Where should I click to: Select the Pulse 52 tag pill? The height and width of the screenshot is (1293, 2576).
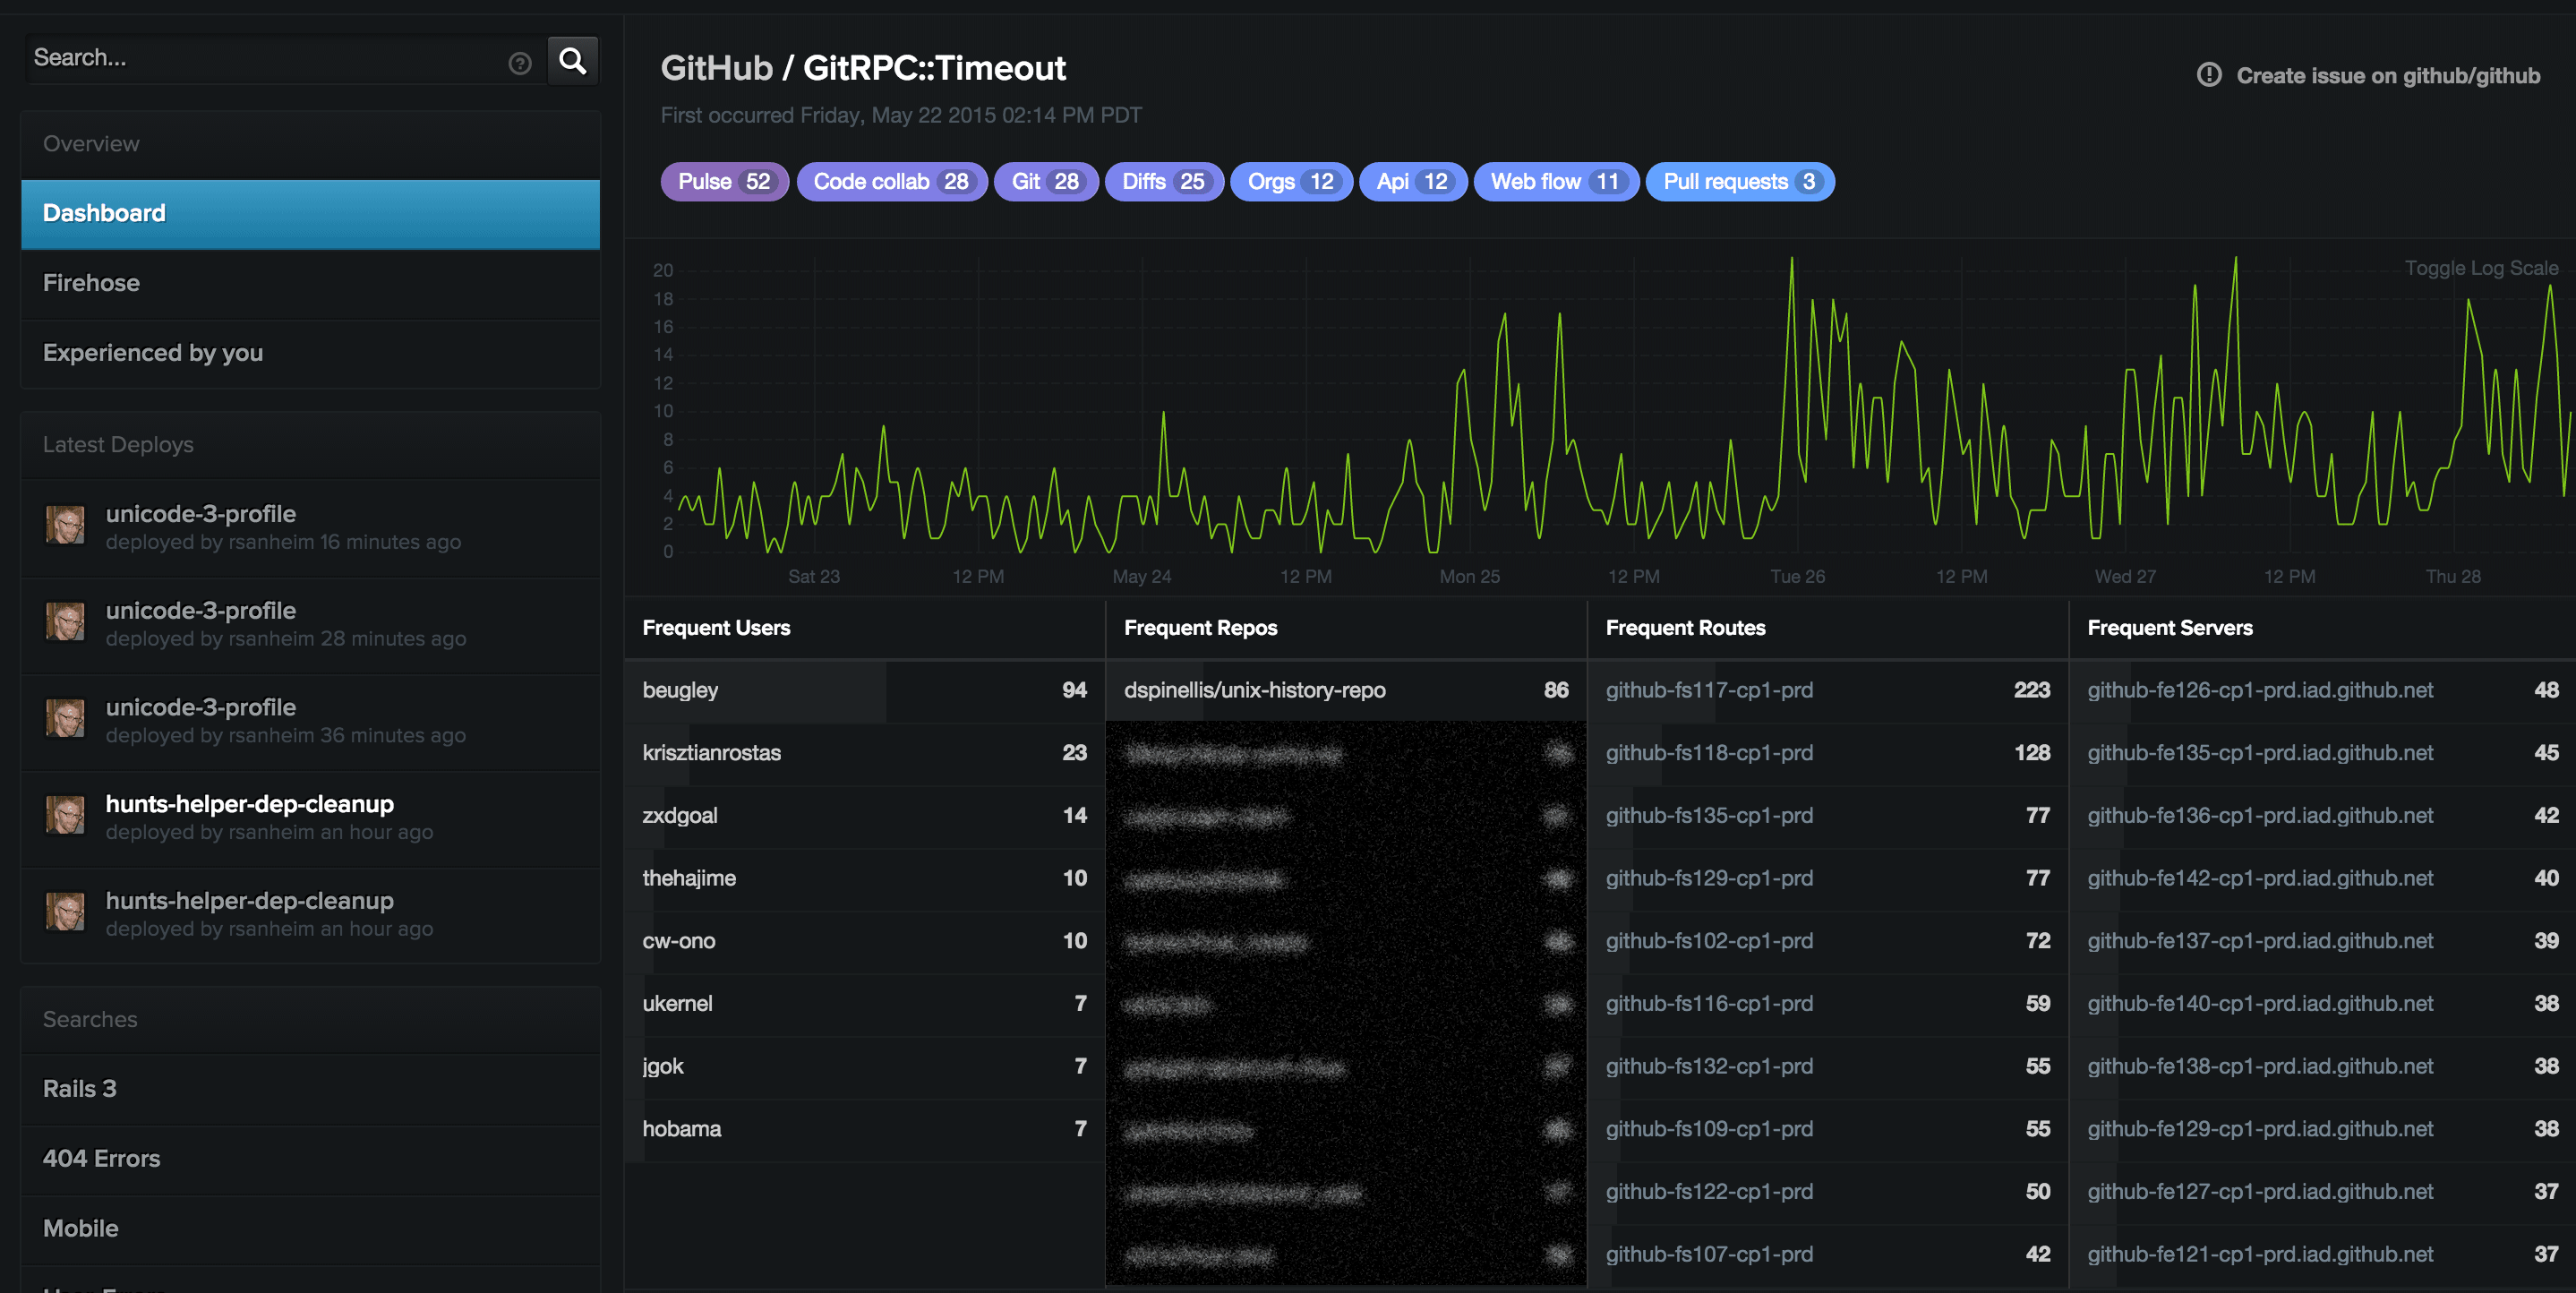point(724,182)
